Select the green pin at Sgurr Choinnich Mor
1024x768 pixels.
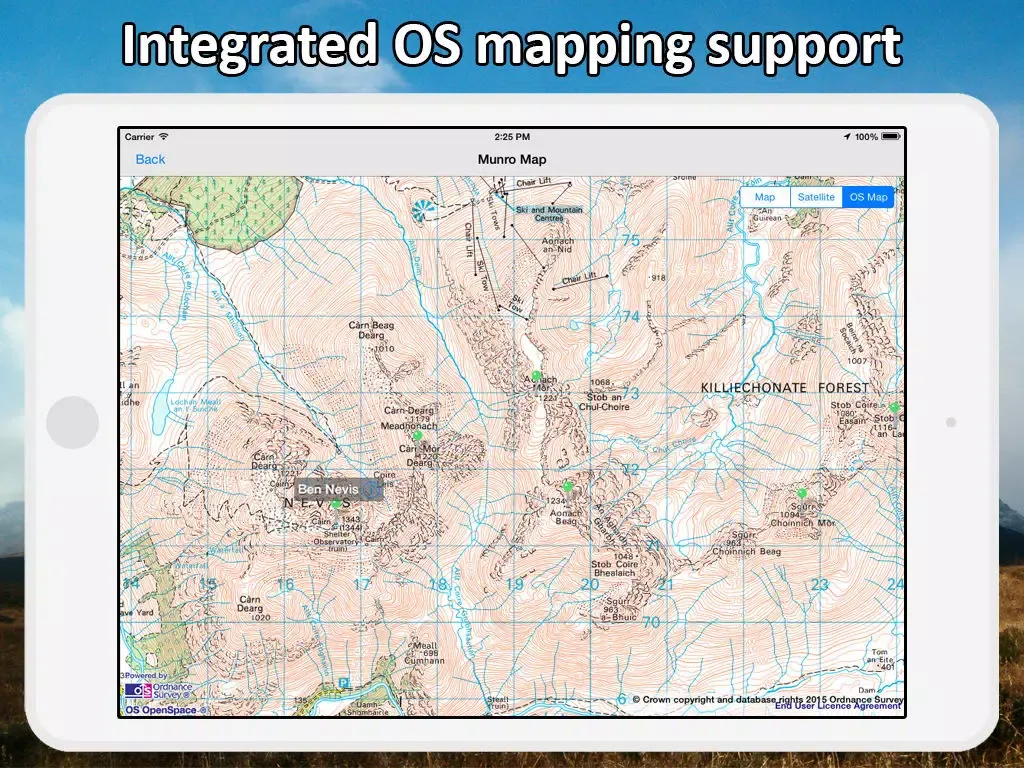tap(802, 493)
